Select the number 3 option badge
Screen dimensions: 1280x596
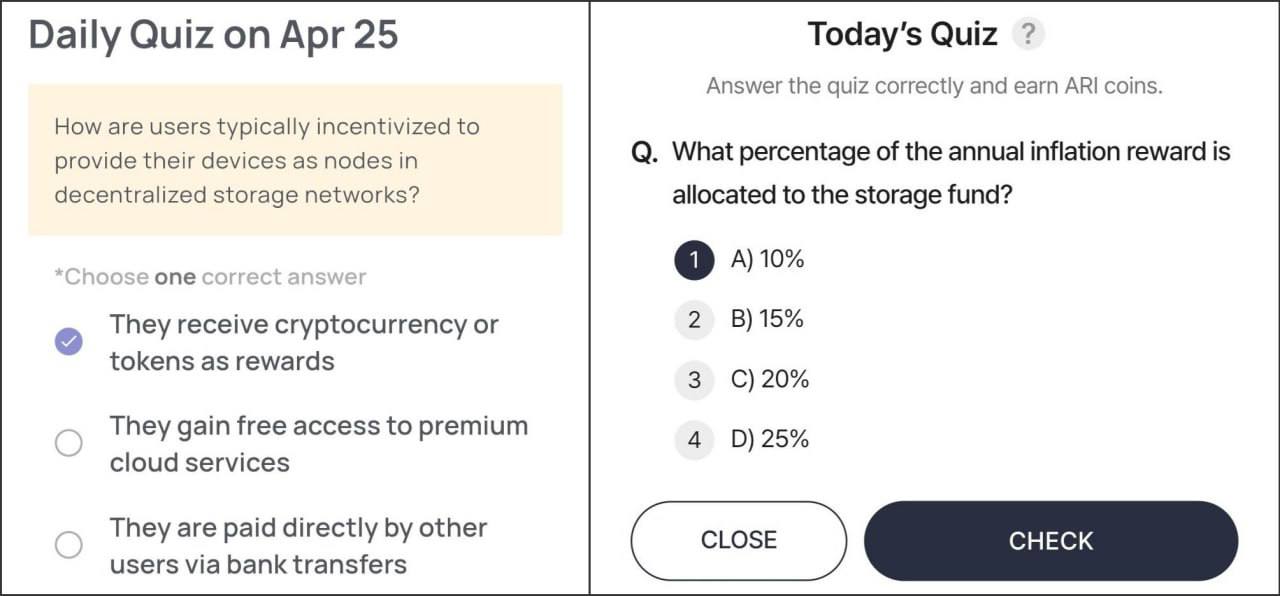[x=694, y=380]
